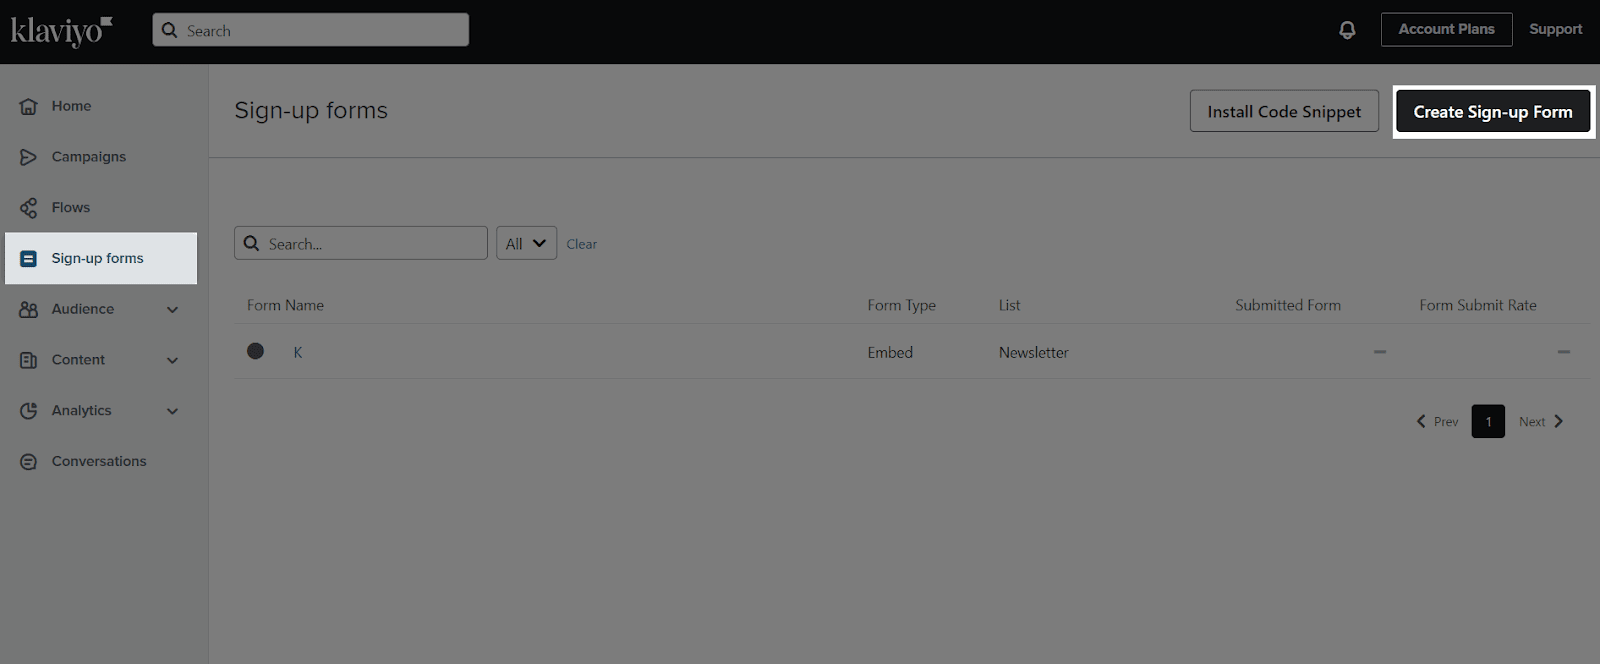Click the List column header
Screen dimensions: 1600x664
click(1009, 305)
